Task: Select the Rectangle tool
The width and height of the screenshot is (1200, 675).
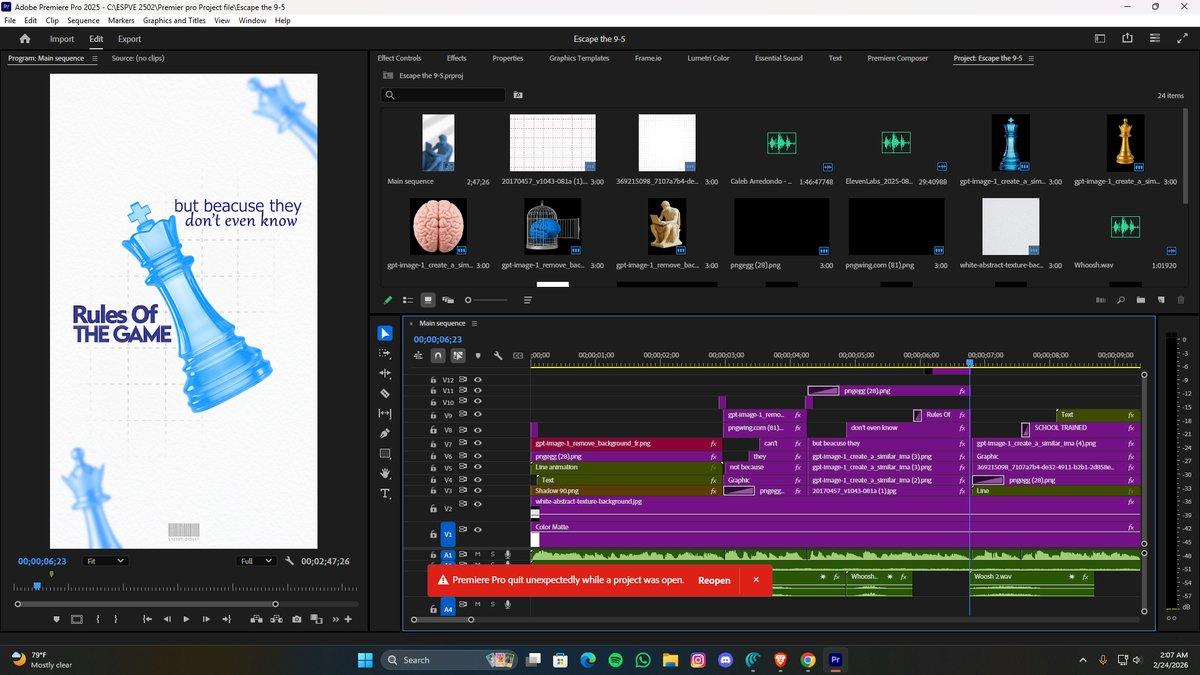Action: click(385, 453)
